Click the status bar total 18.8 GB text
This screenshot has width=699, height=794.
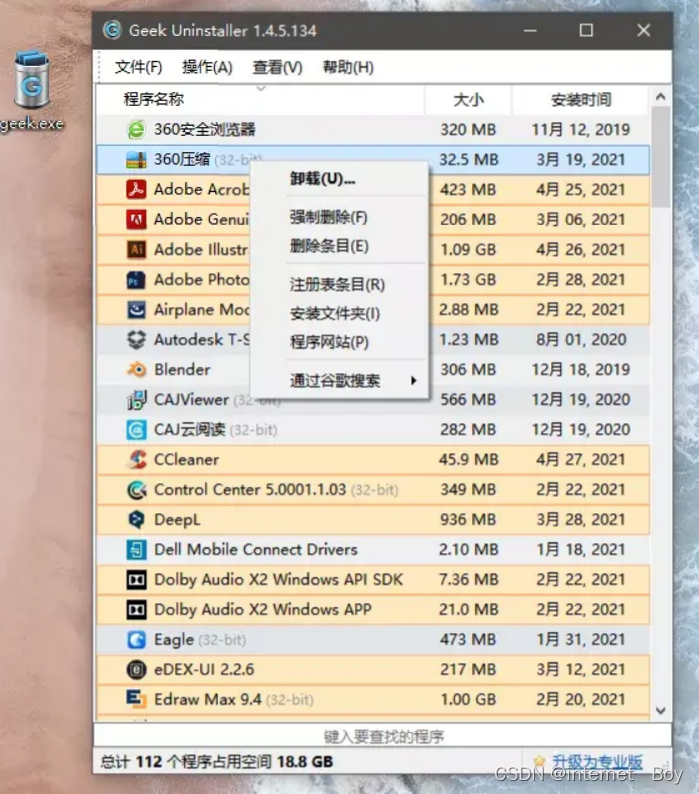[x=216, y=761]
